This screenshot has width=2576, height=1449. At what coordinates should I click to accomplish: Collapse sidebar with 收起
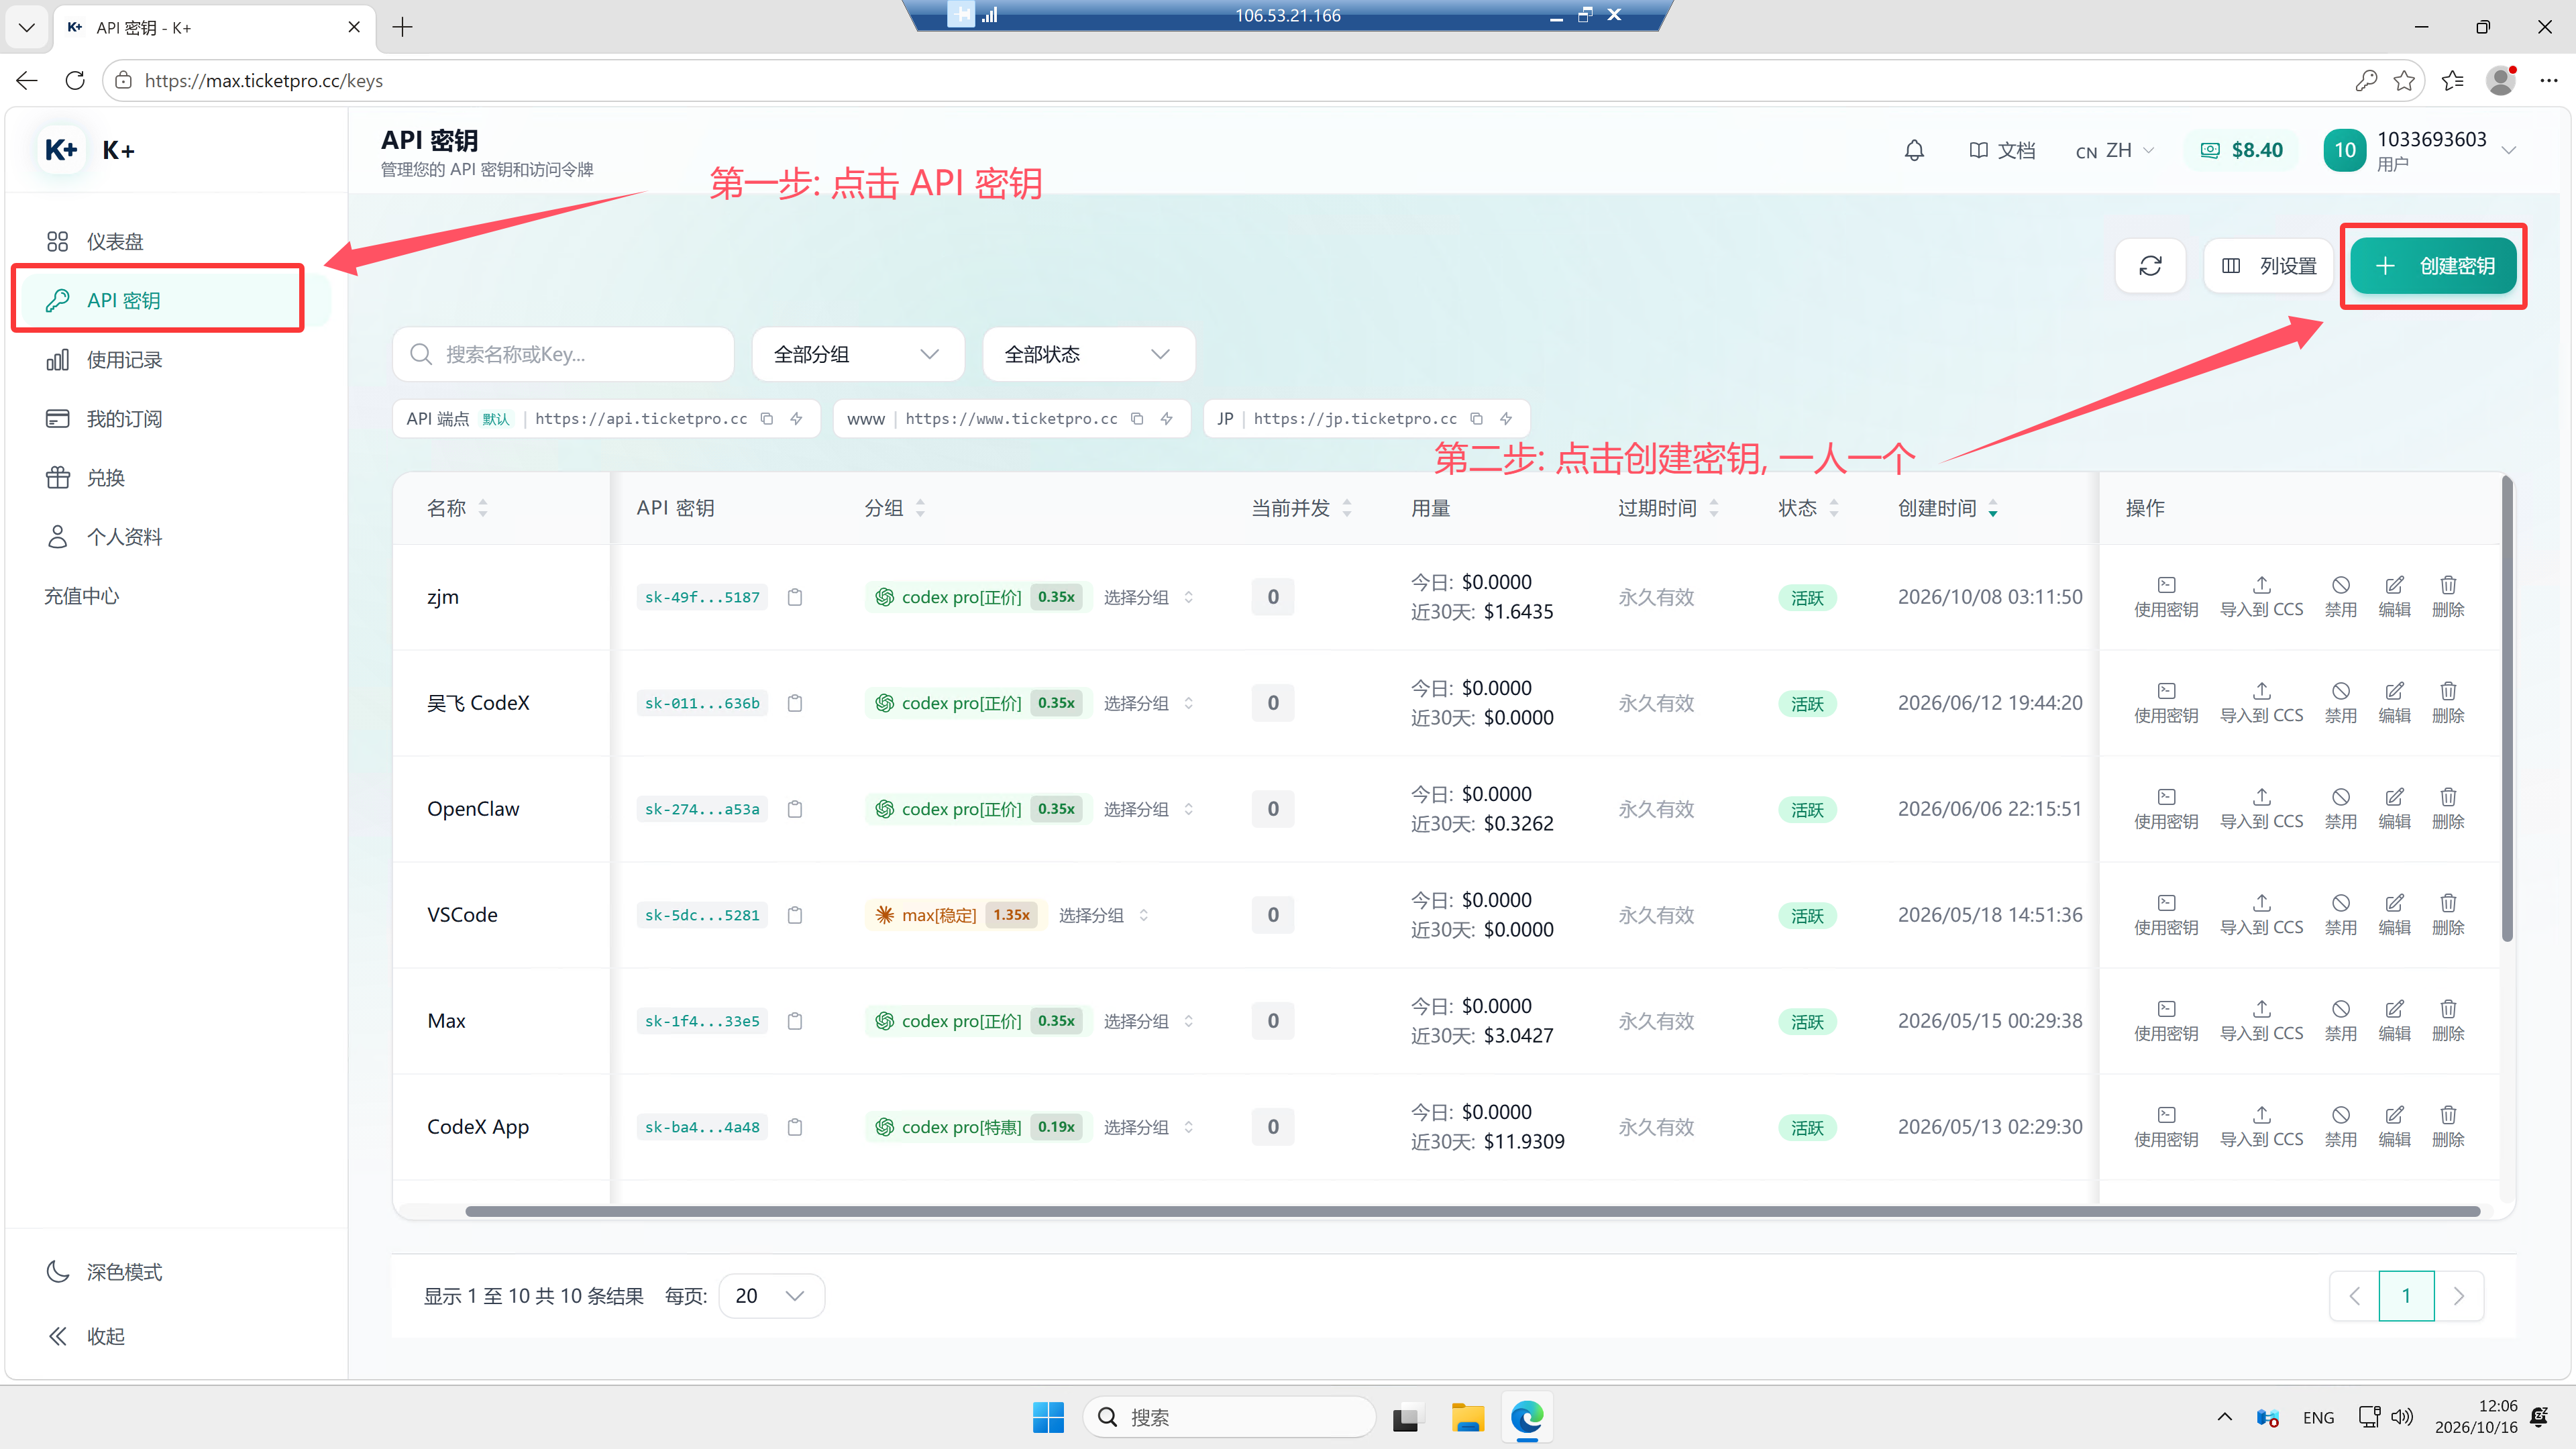tap(86, 1336)
